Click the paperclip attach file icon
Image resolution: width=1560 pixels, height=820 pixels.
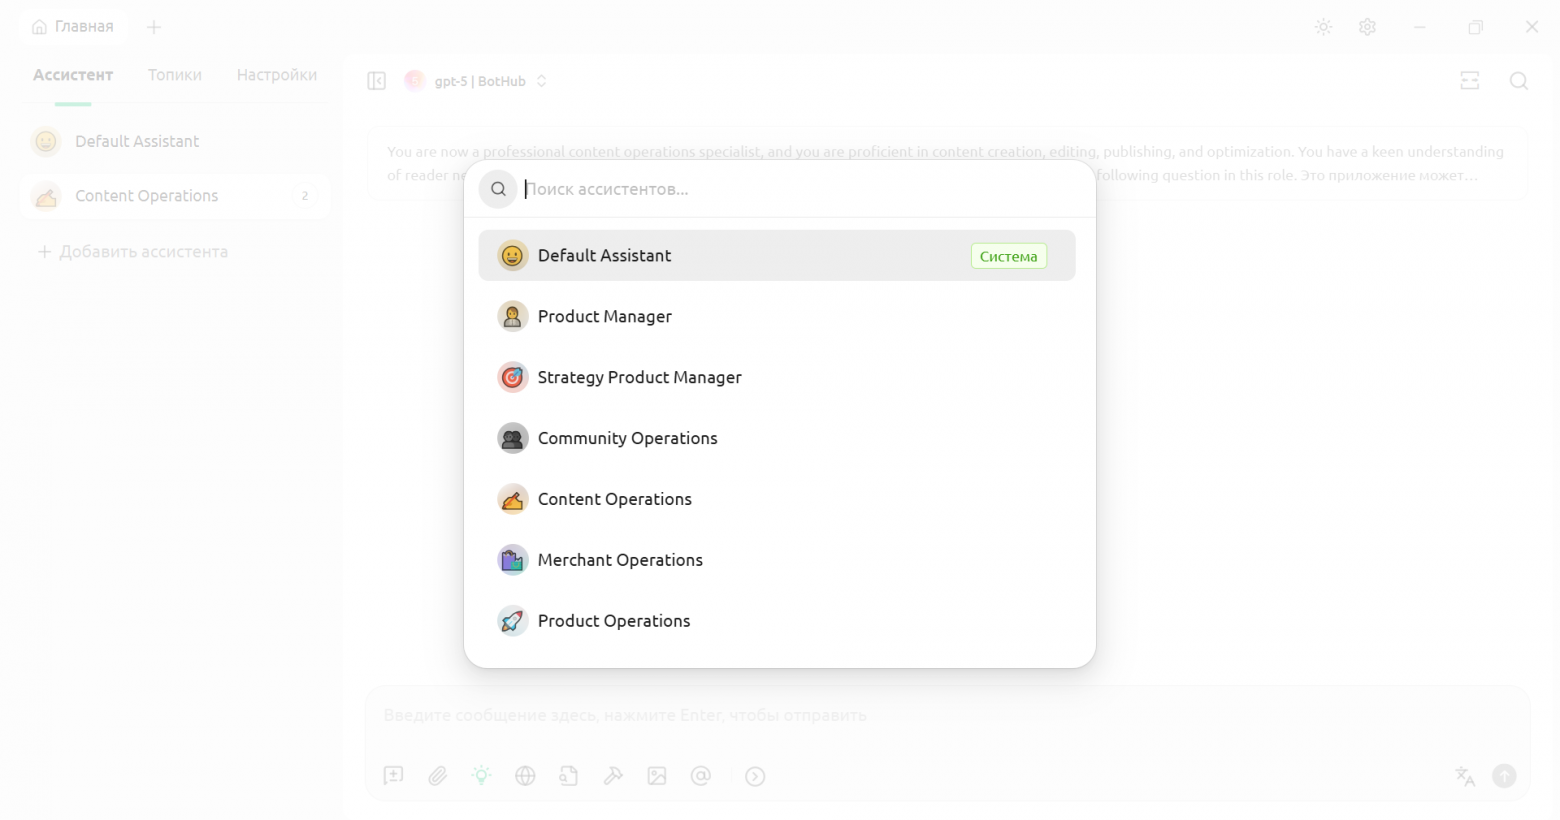[438, 776]
